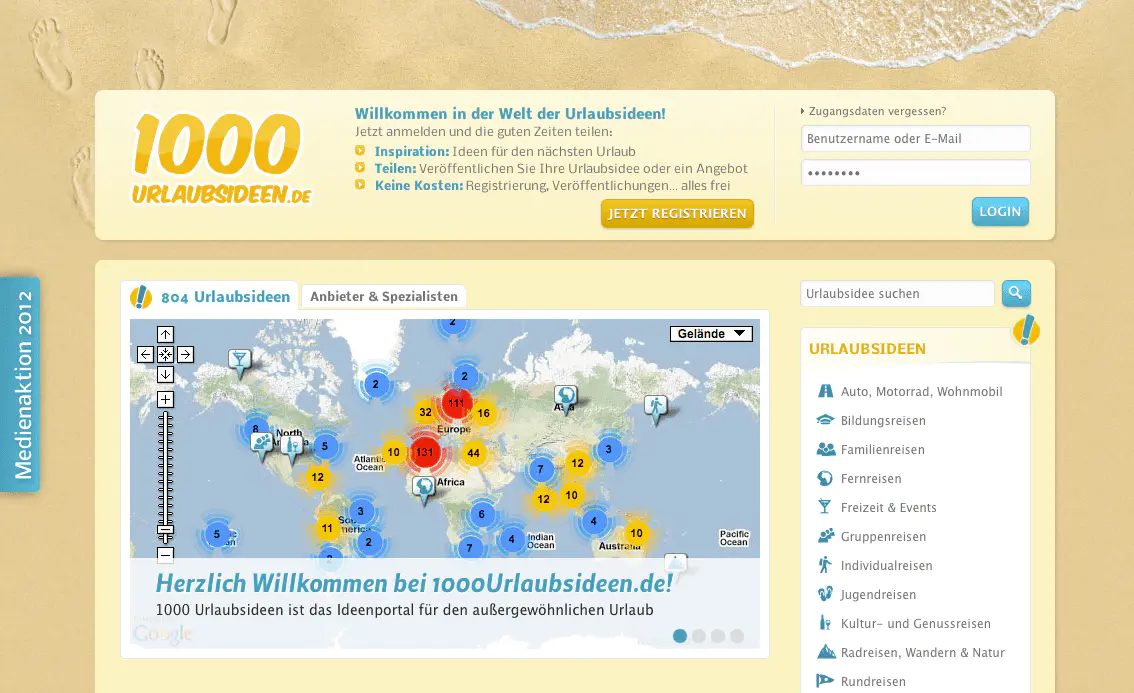
Task: Select the second slideshow dot
Action: (699, 636)
